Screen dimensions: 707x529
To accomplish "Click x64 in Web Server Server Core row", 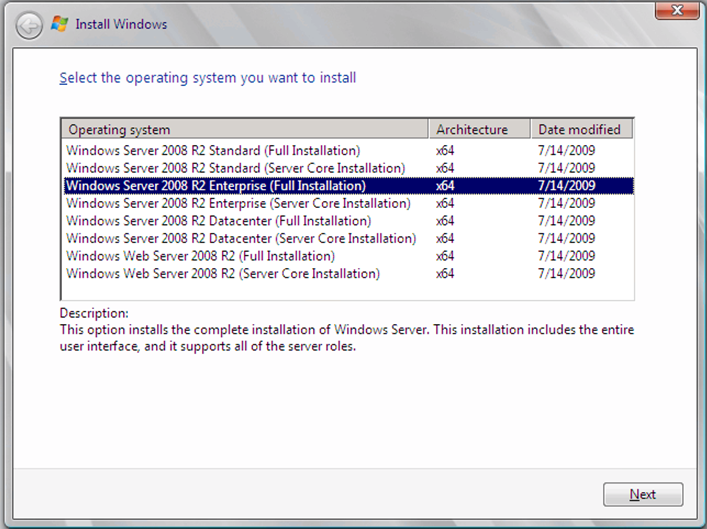I will click(x=445, y=273).
